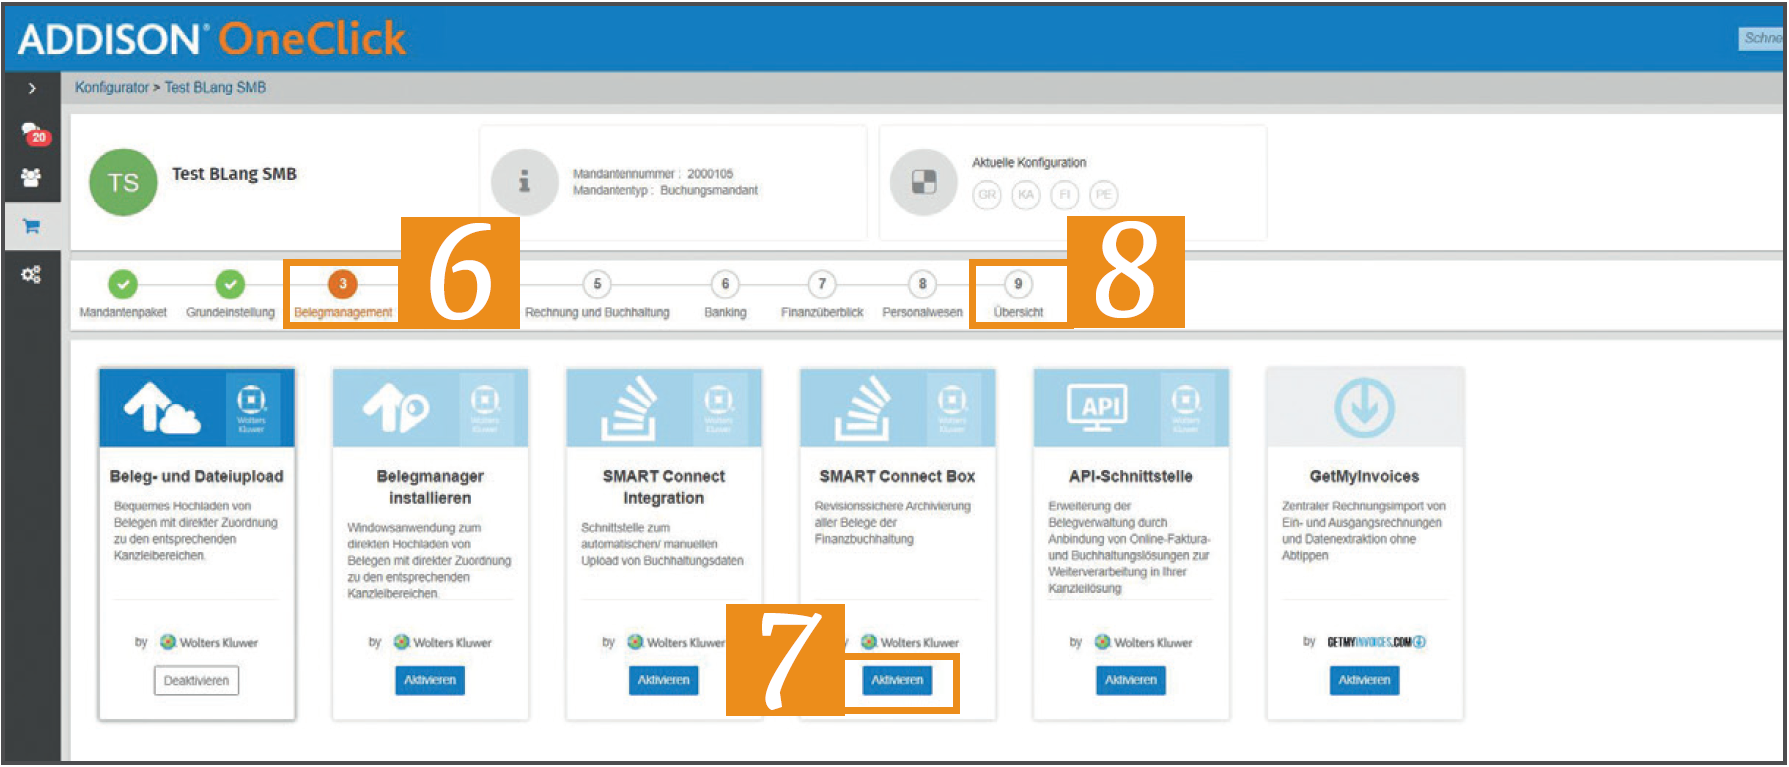The width and height of the screenshot is (1789, 767).
Task: Open the chat notifications icon with badge 20
Action: pos(34,133)
